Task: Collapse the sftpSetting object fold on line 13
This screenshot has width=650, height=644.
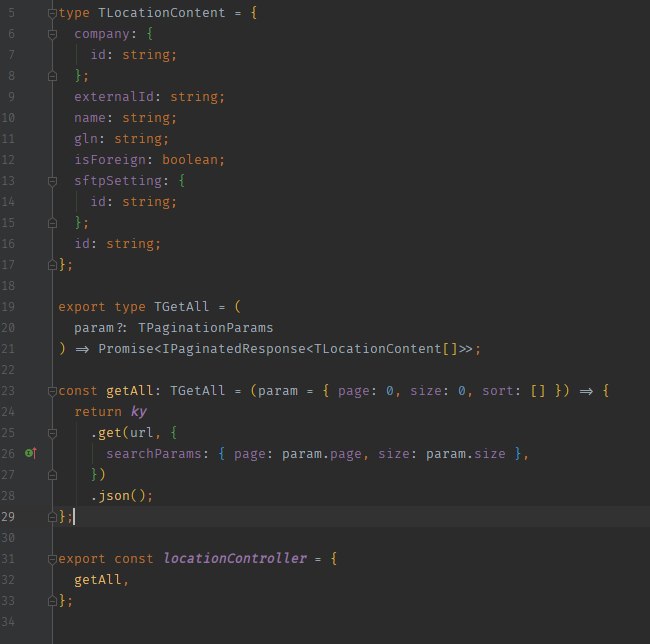Action: click(52, 181)
